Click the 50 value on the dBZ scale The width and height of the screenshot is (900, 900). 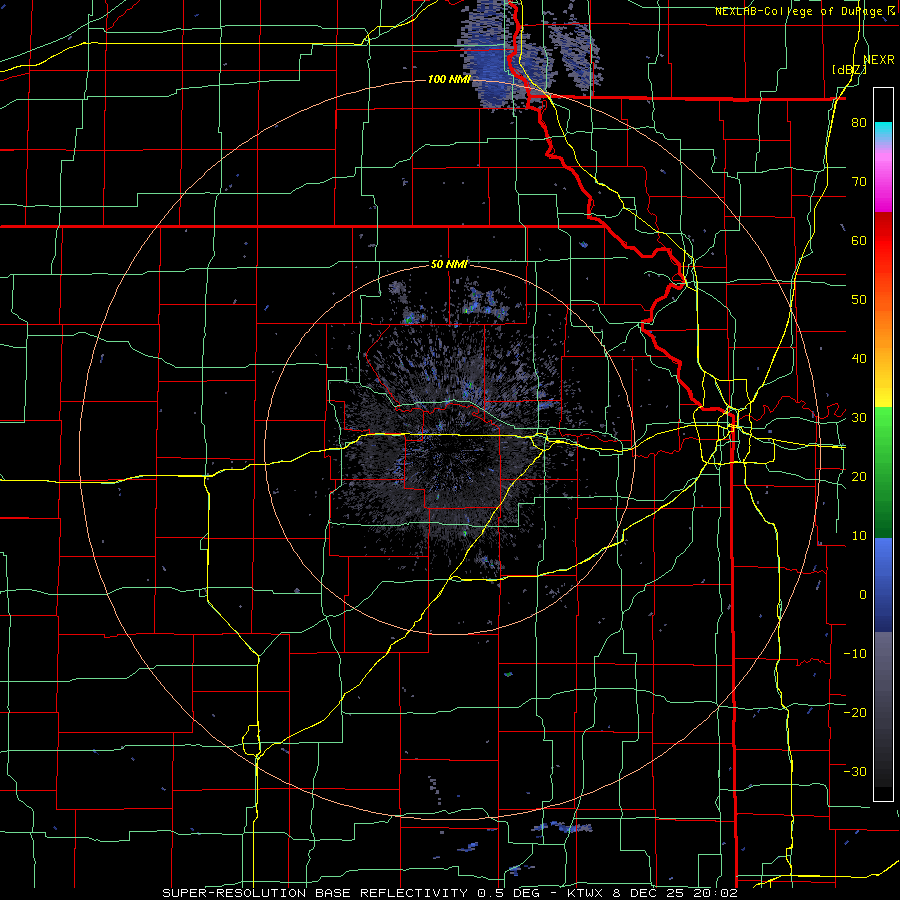pyautogui.click(x=859, y=300)
